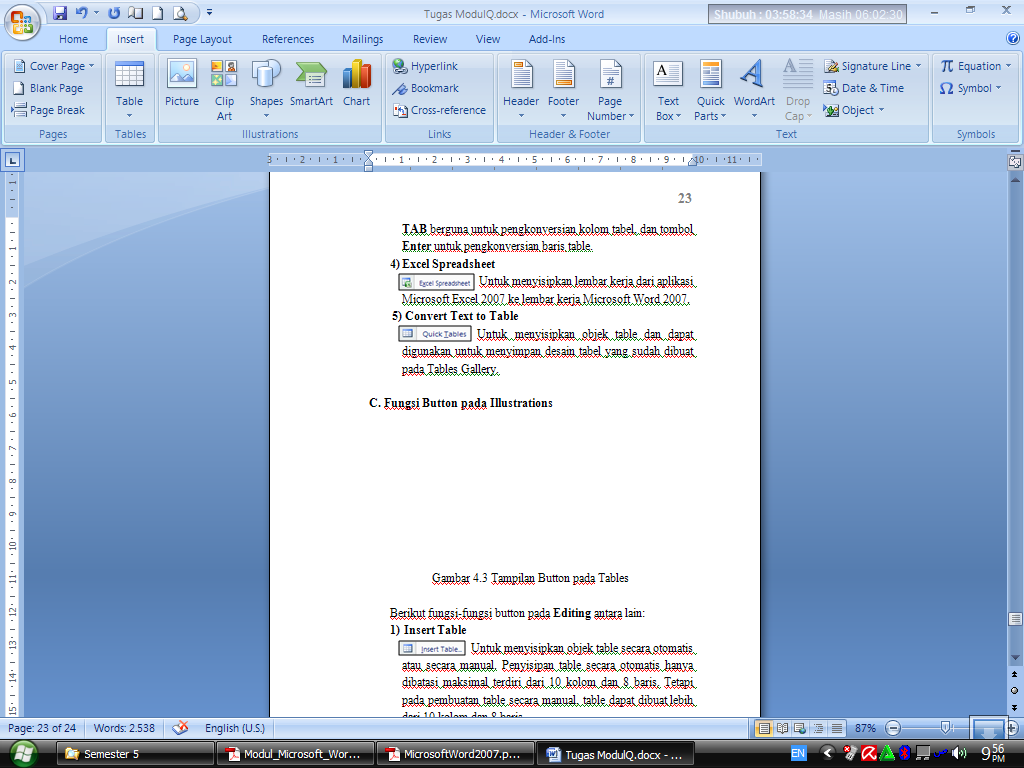Switch to Draft view
Screen dimensions: 1024x768
pos(837,728)
